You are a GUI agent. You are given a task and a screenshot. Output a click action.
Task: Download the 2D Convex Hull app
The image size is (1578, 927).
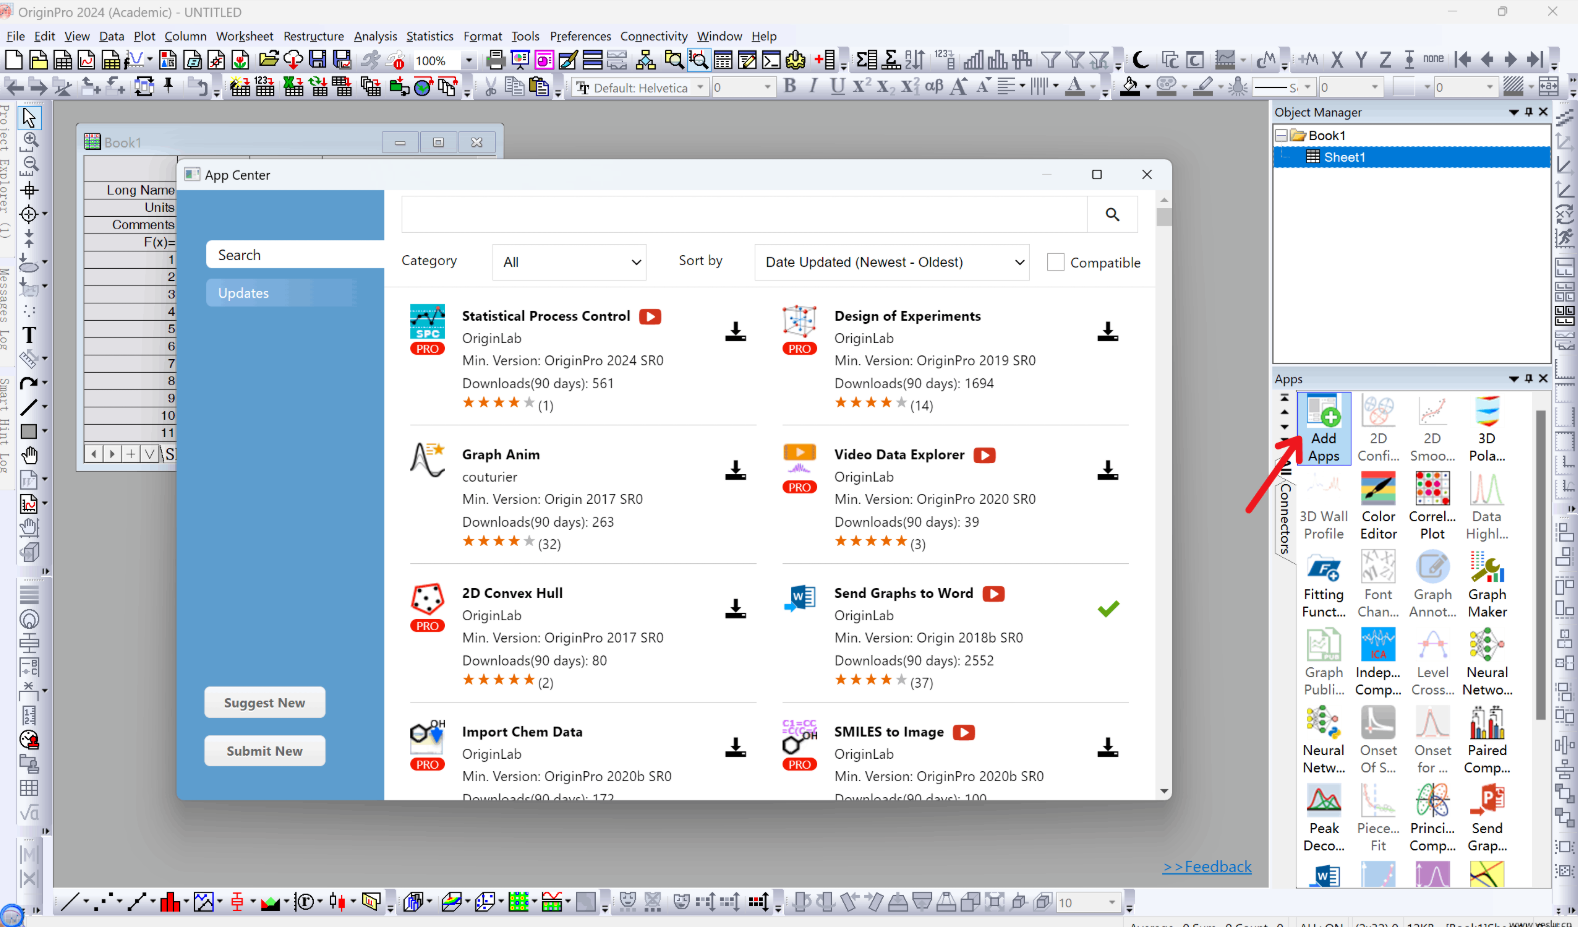[735, 609]
